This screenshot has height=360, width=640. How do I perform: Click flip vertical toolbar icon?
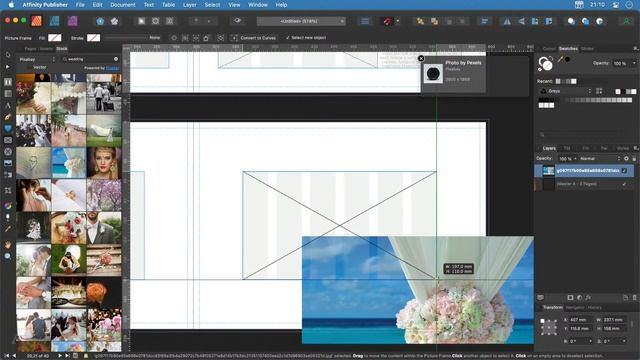(521, 21)
